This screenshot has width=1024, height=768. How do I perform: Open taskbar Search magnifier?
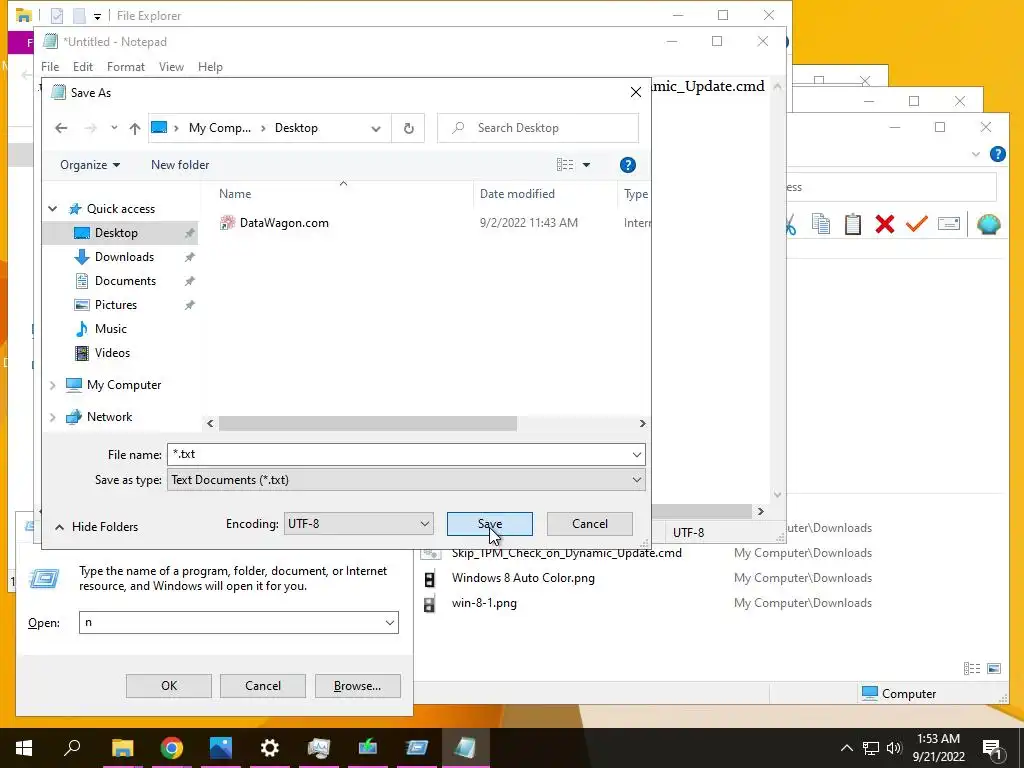coord(72,748)
